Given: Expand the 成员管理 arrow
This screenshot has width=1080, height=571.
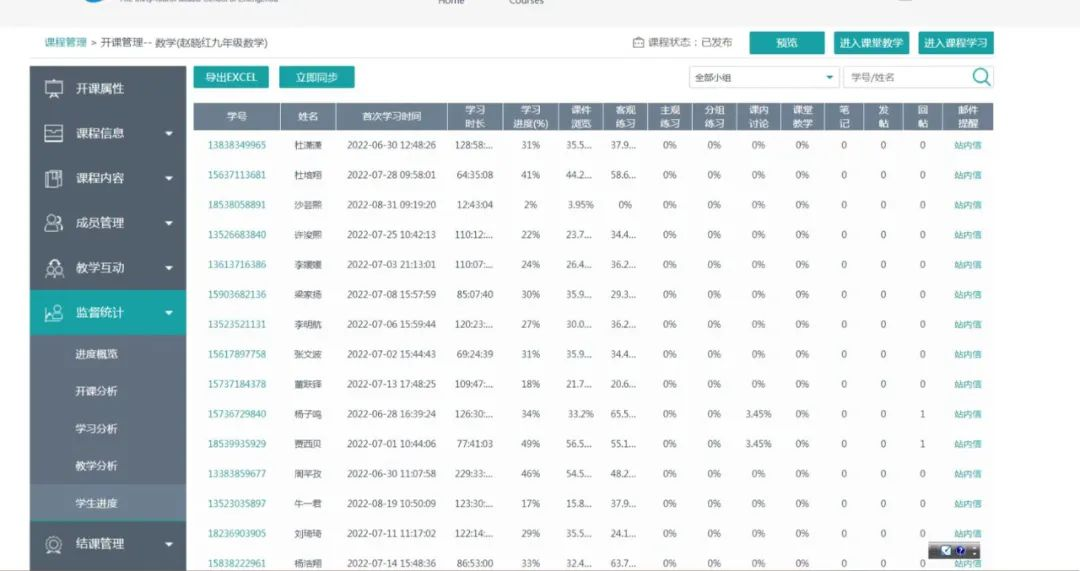Looking at the screenshot, I should point(168,224).
